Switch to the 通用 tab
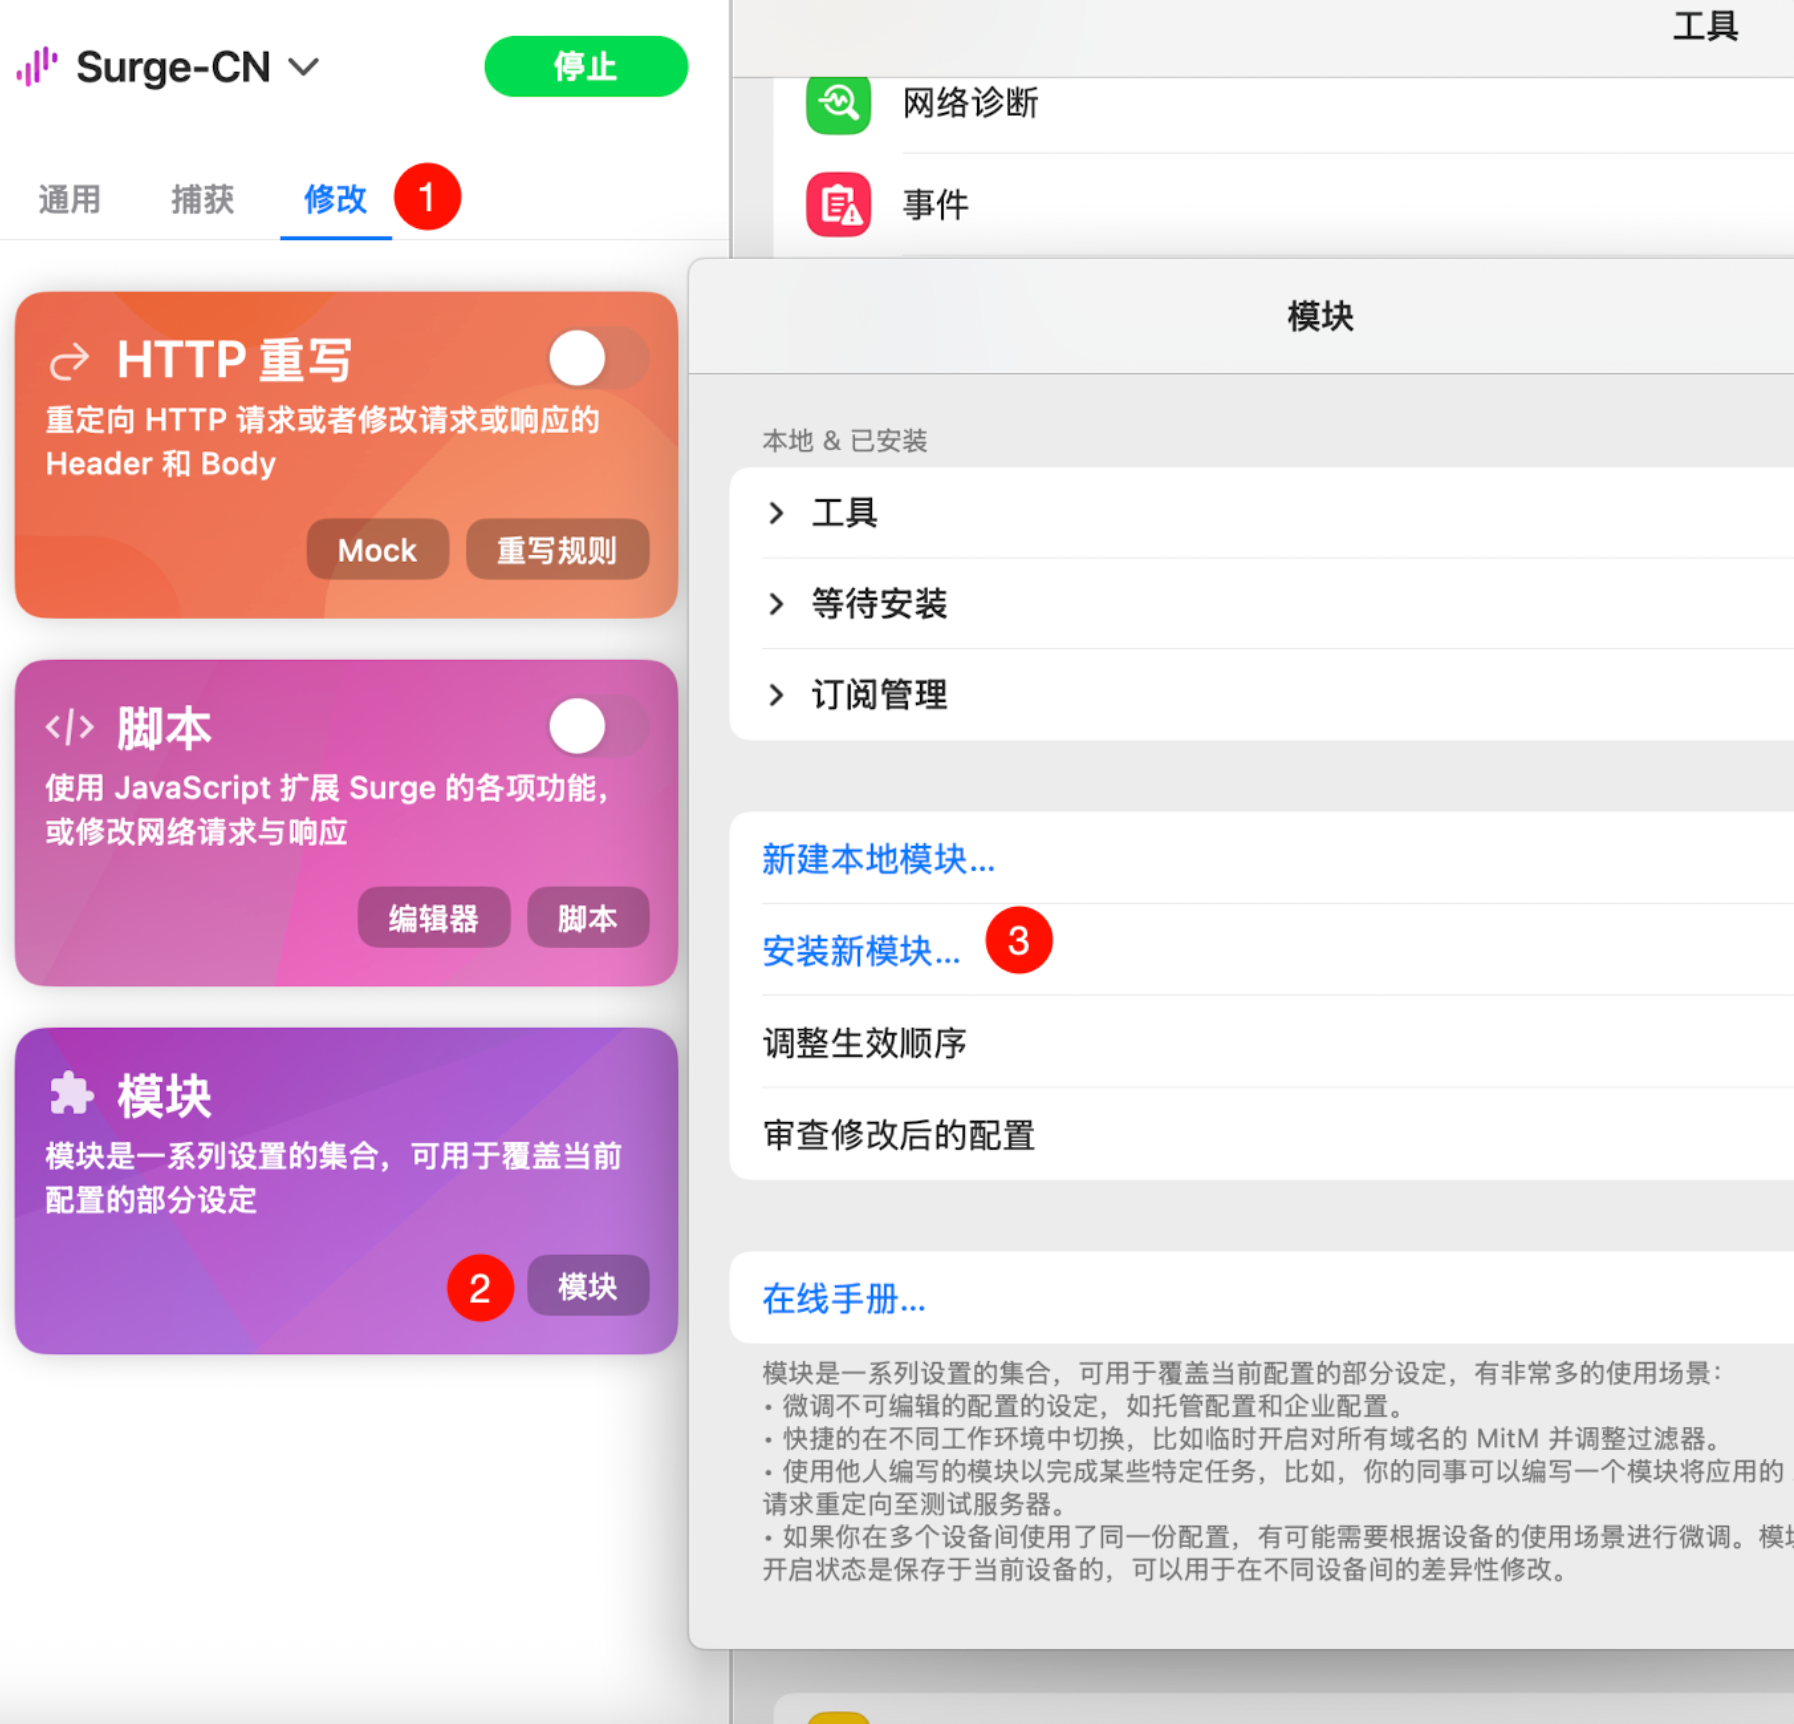 [x=69, y=199]
